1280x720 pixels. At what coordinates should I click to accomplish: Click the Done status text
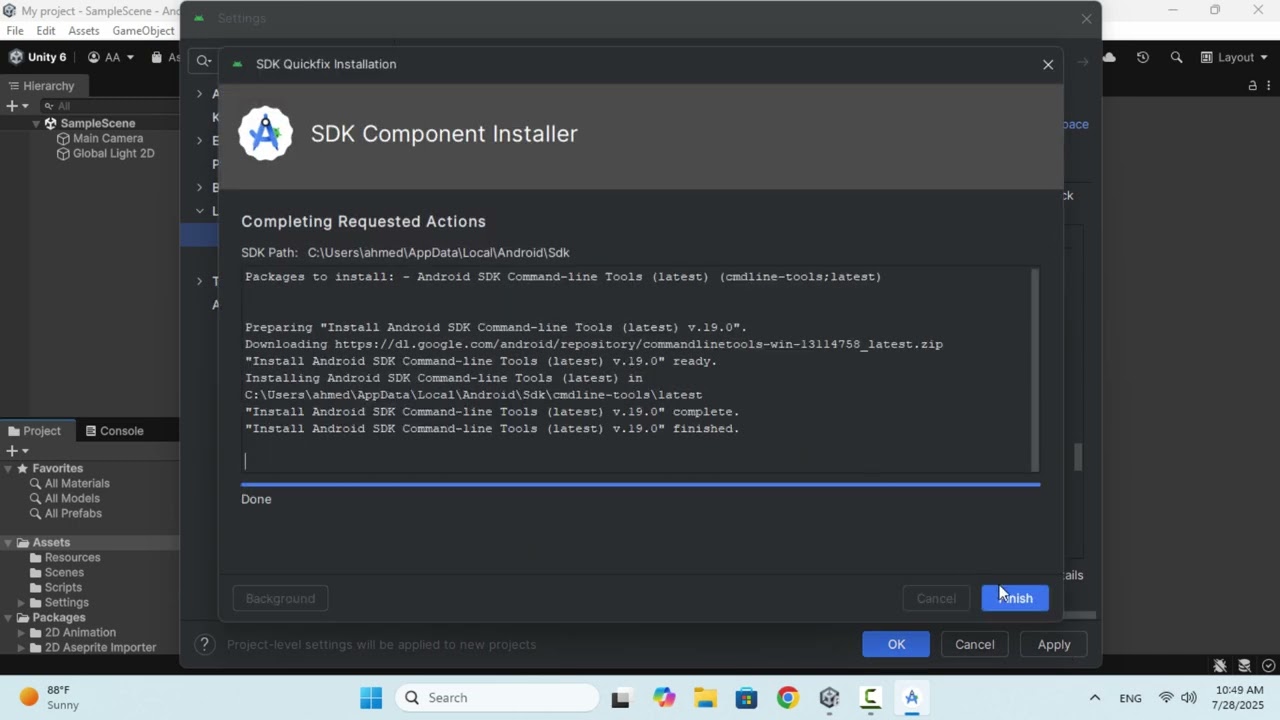coord(256,499)
